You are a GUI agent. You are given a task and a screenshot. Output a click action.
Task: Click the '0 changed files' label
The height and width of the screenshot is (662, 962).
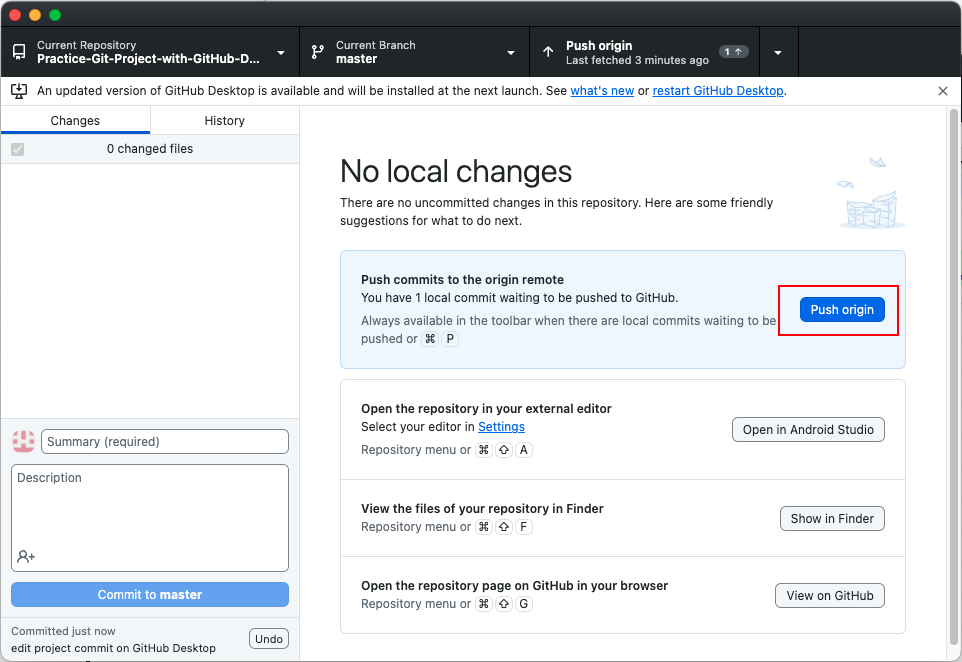click(x=150, y=148)
